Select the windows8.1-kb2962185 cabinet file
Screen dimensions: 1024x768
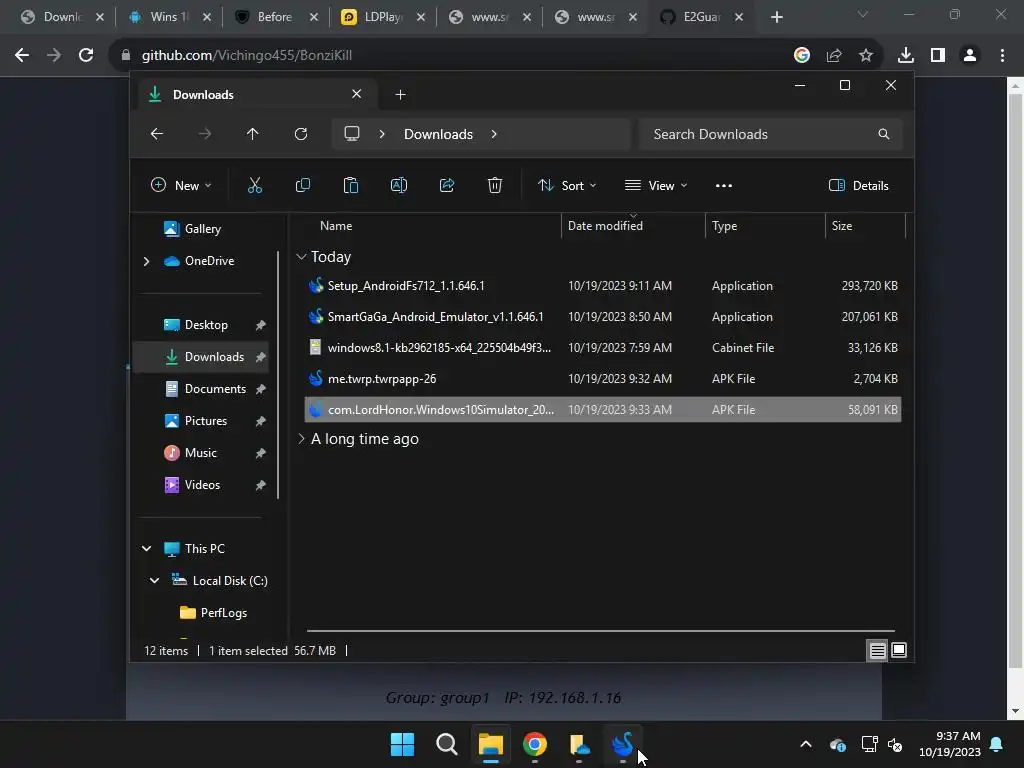pyautogui.click(x=603, y=347)
